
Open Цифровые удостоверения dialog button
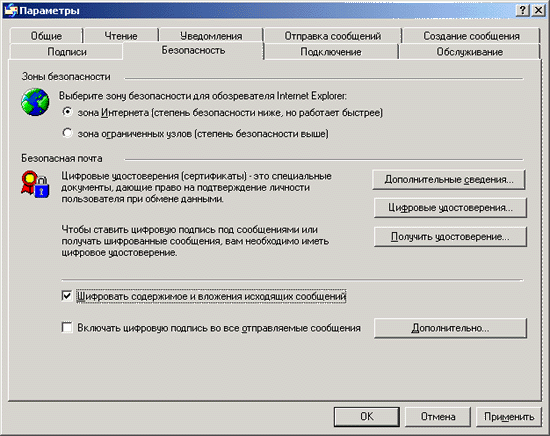coord(450,208)
